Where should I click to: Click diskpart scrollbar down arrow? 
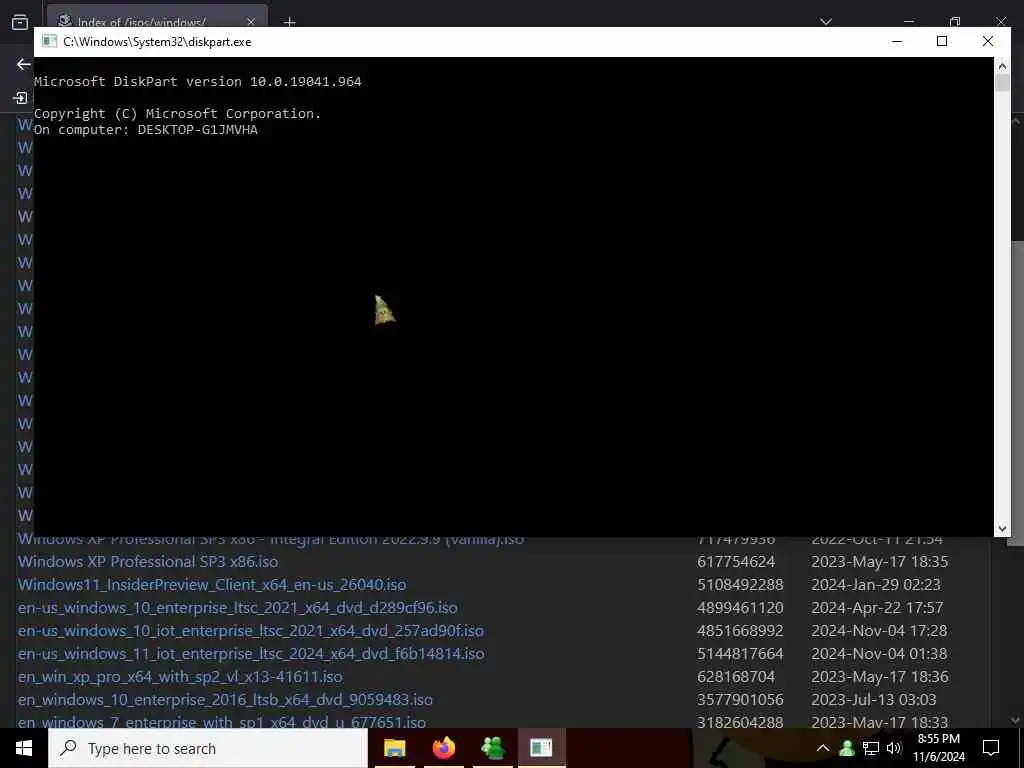1002,528
